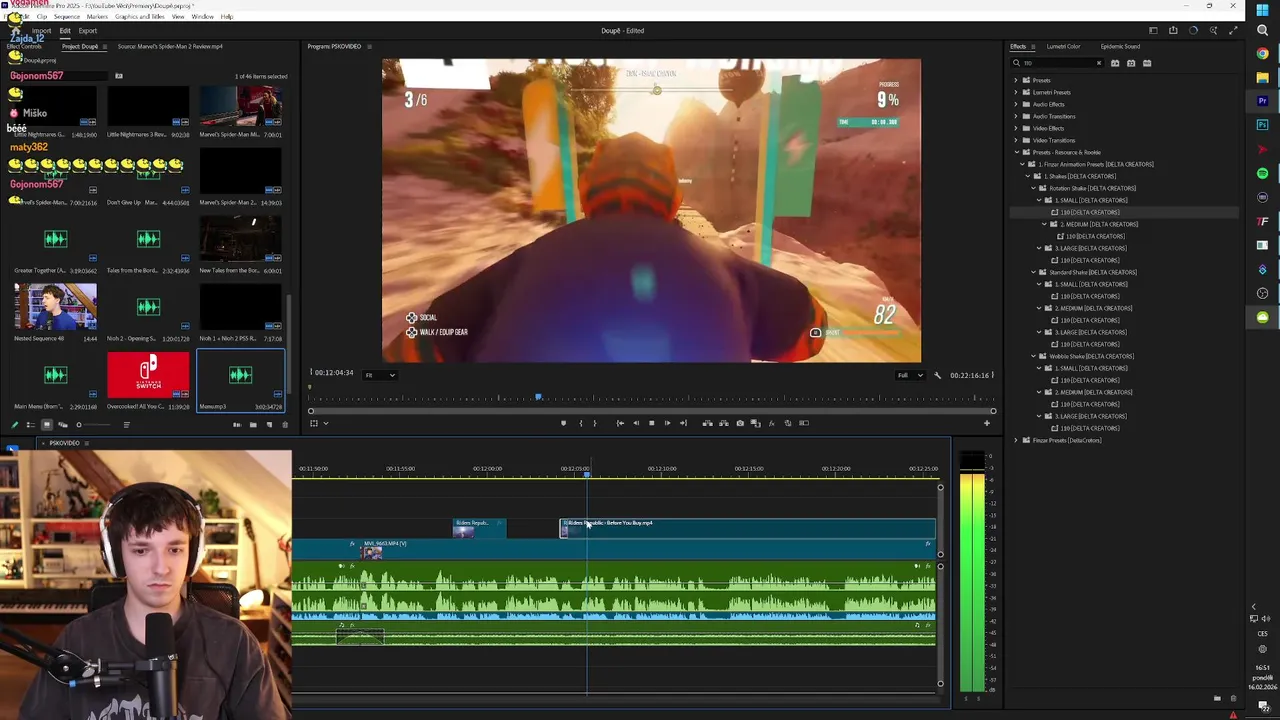Add a marker in the Program monitor
The height and width of the screenshot is (720, 1280).
pos(563,423)
